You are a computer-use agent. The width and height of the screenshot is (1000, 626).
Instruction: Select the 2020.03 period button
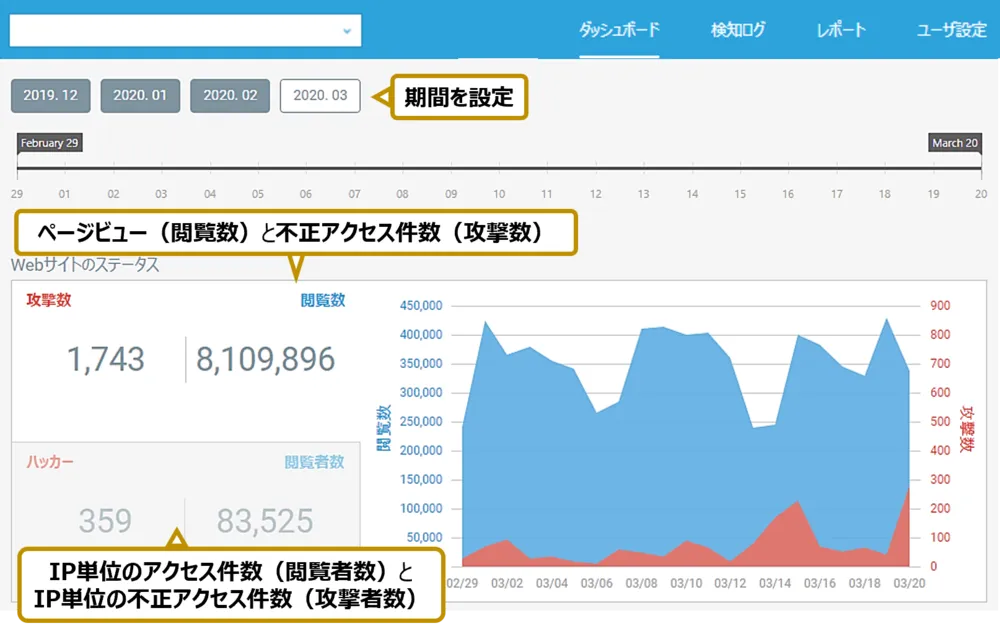[x=320, y=95]
